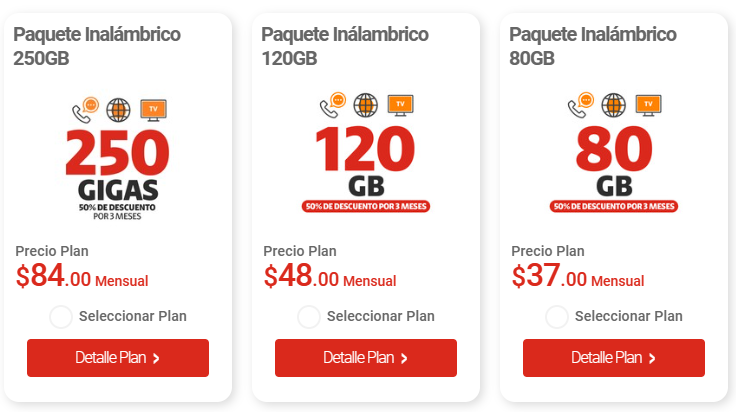Select the $84.00 plan radio button
The height and width of the screenshot is (412, 736).
coord(61,317)
